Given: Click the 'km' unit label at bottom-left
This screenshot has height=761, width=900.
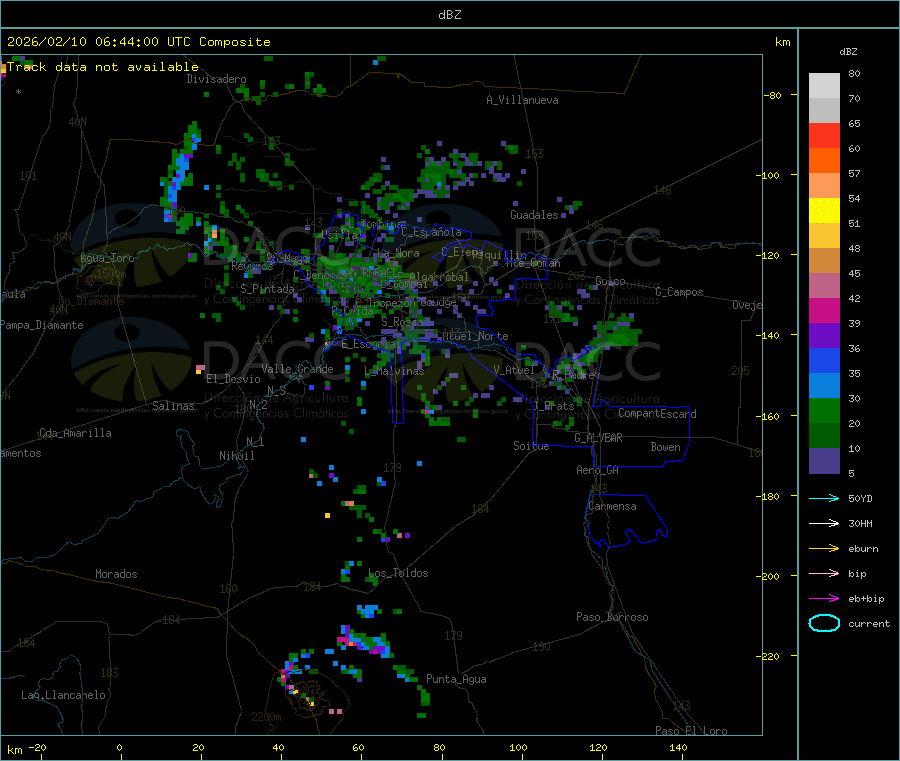Looking at the screenshot, I should [14, 750].
